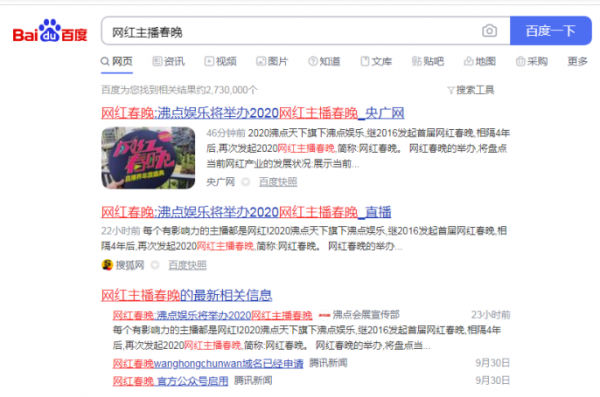Select the 采购 purchasing tab
Viewport: 600px width, 397px height.
[x=532, y=61]
